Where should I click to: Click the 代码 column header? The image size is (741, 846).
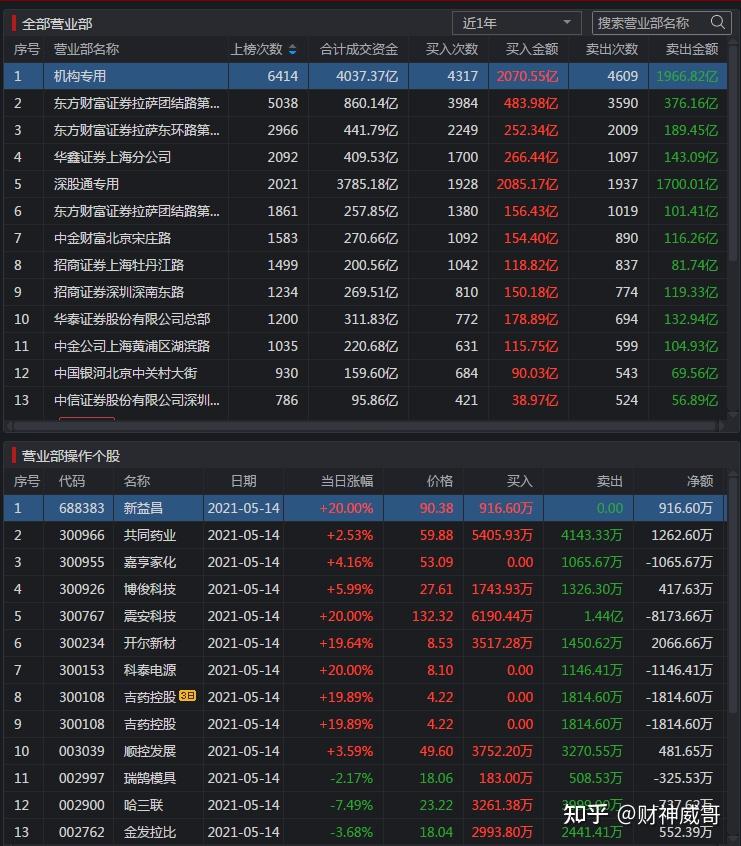coord(72,481)
